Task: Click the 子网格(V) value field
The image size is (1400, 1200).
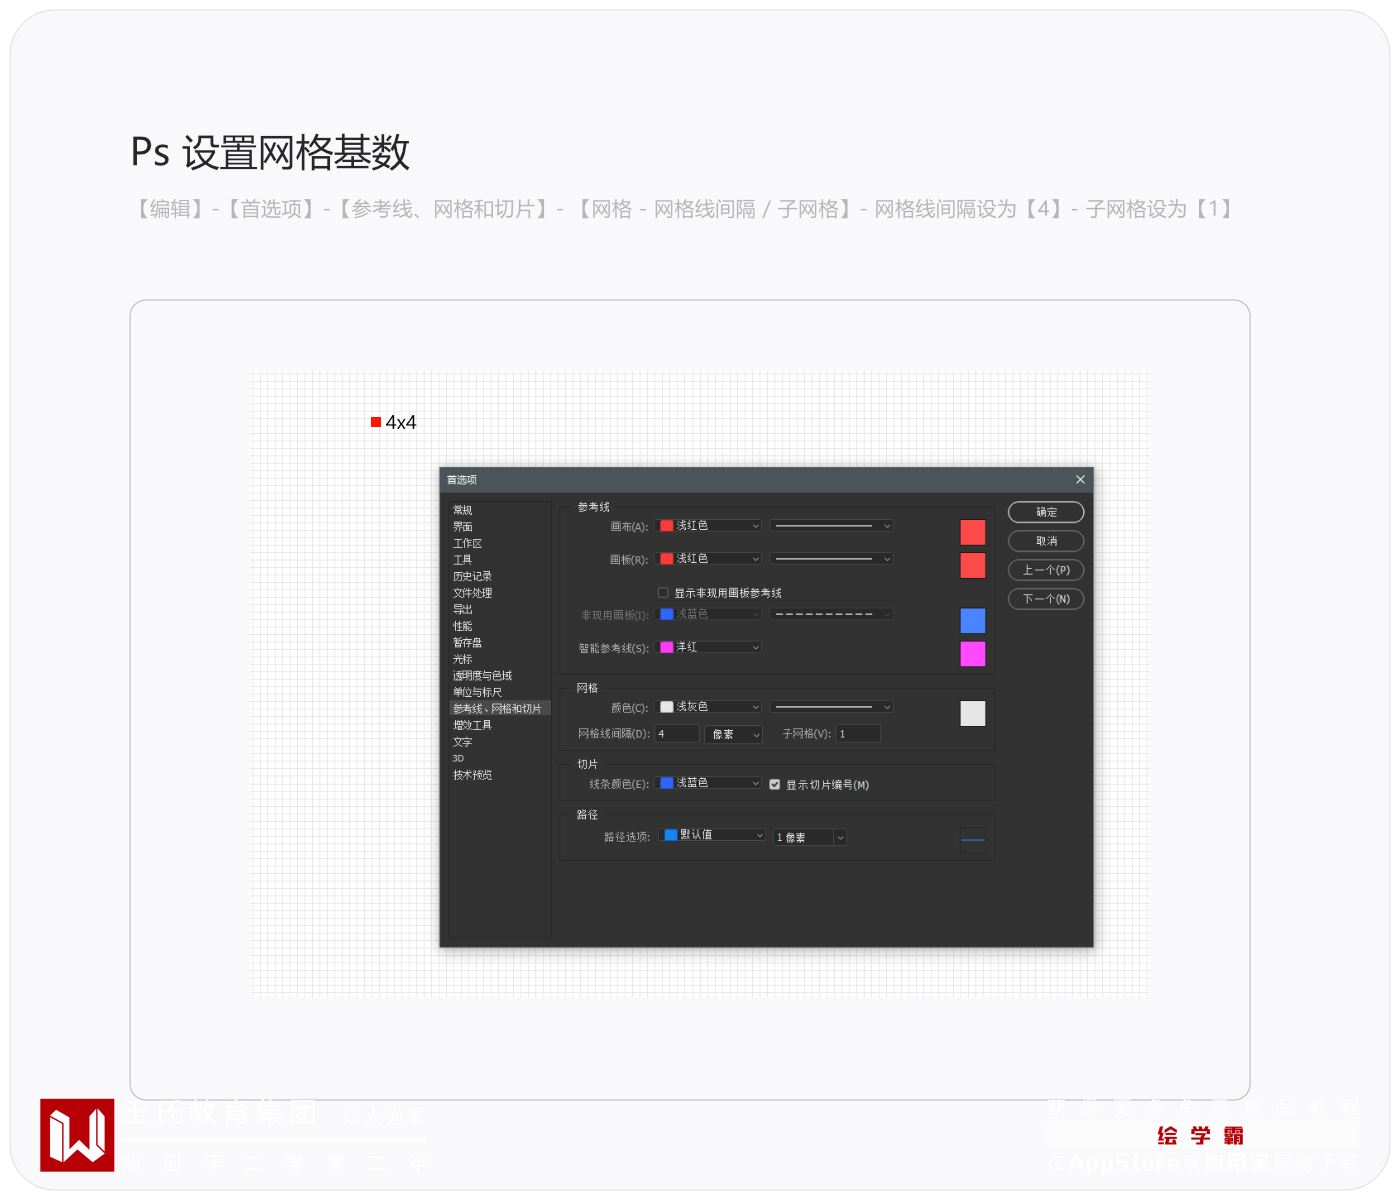Action: 858,734
